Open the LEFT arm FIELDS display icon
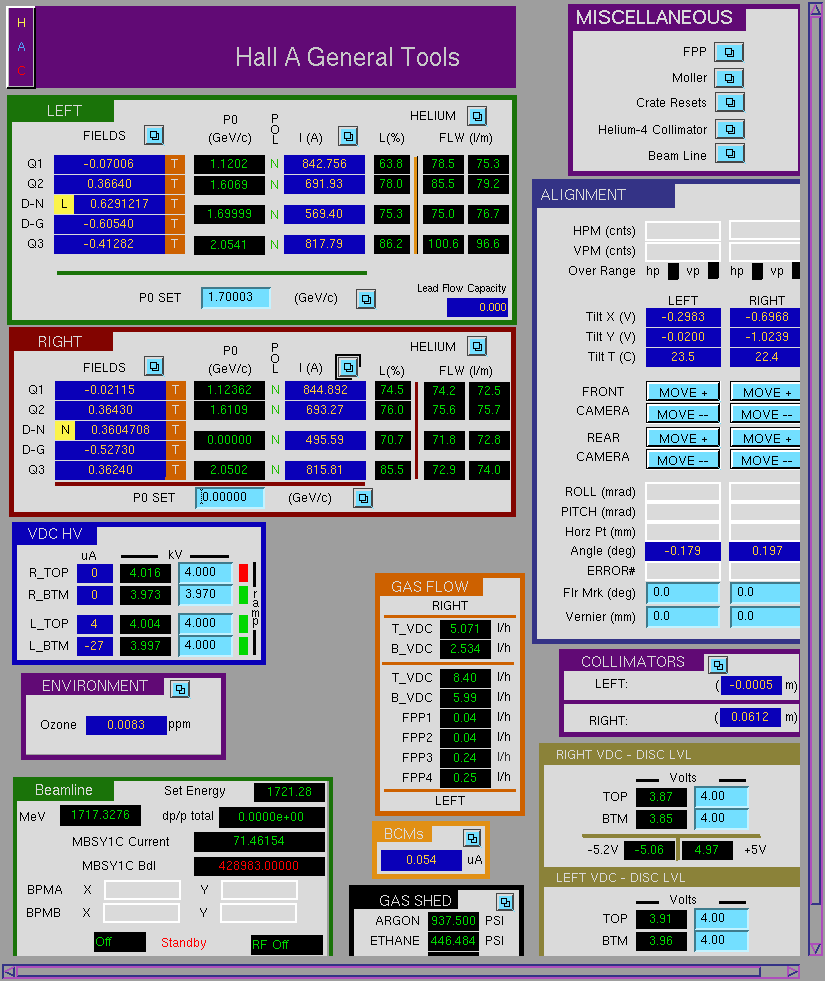The image size is (825, 981). click(x=154, y=135)
